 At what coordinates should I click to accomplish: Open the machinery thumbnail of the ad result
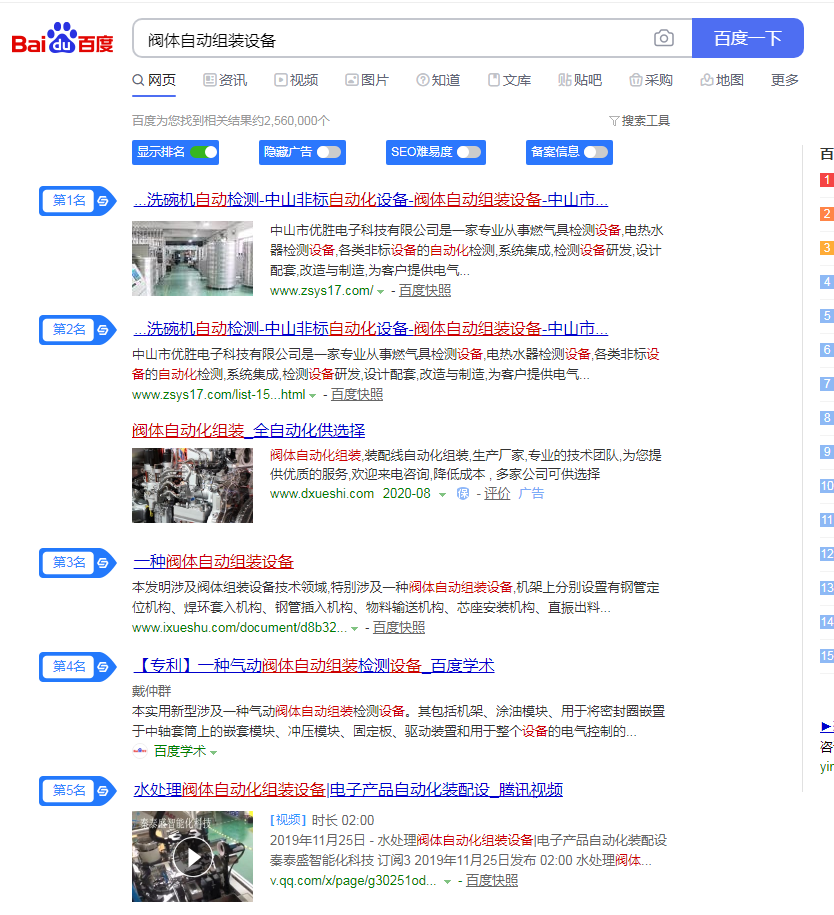click(193, 486)
